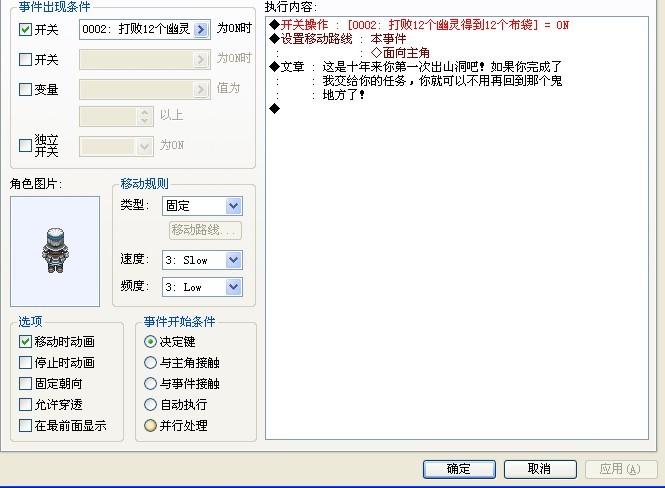This screenshot has height=488, width=665.
Task: Check 在最前面显示 option
Action: coord(25,425)
